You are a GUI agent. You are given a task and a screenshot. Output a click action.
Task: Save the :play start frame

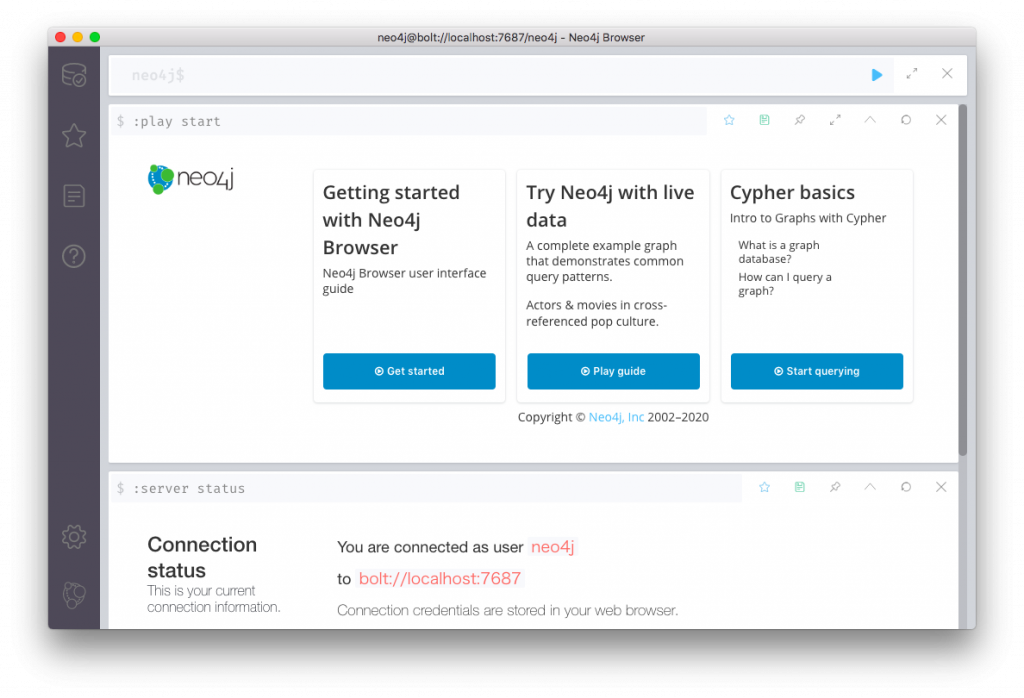pyautogui.click(x=764, y=120)
